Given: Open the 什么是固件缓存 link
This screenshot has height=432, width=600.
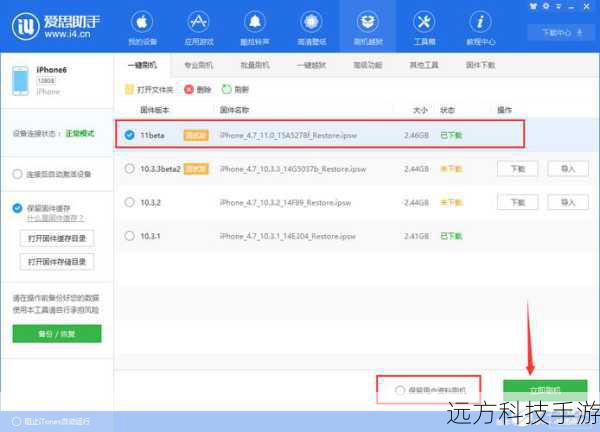Looking at the screenshot, I should coord(55,218).
